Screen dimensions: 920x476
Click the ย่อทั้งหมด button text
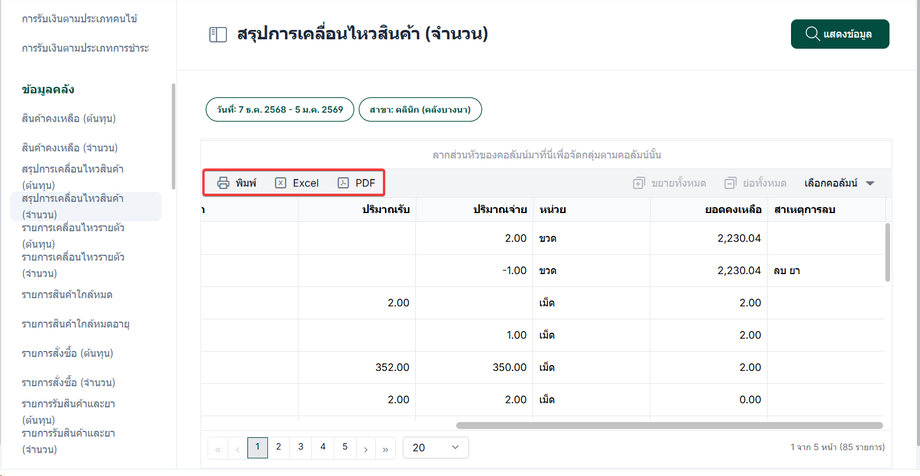point(764,183)
